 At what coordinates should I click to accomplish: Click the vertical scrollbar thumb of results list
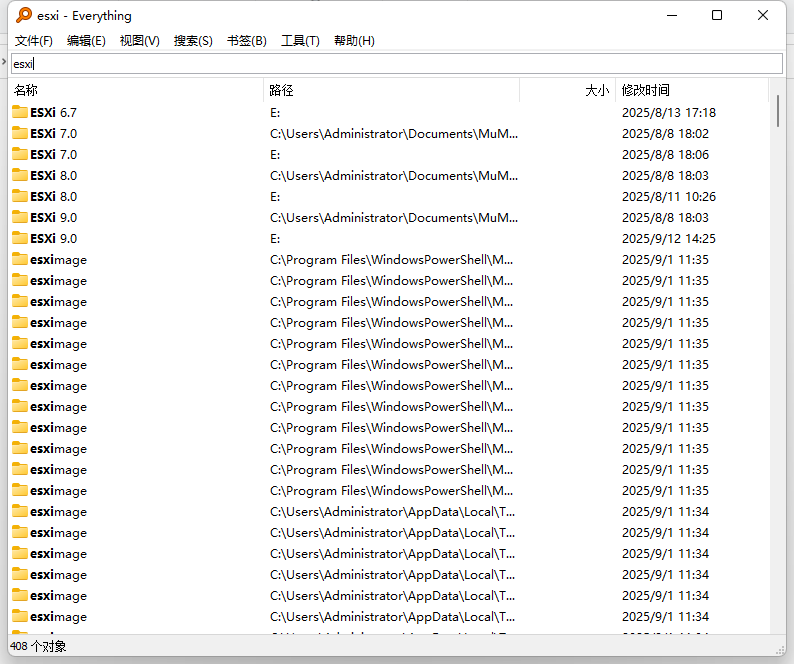[778, 111]
